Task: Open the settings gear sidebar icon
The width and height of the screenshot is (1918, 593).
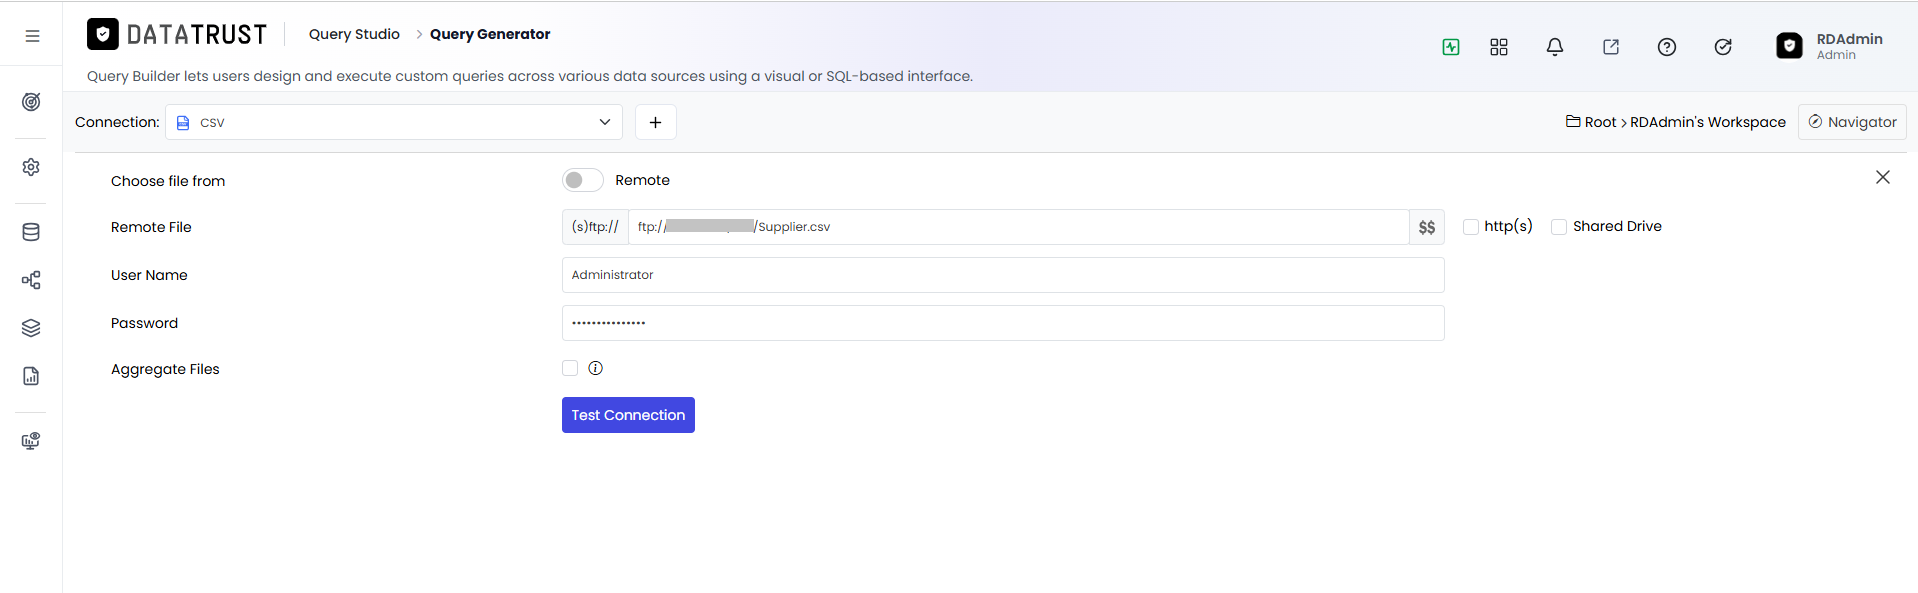Action: tap(31, 167)
